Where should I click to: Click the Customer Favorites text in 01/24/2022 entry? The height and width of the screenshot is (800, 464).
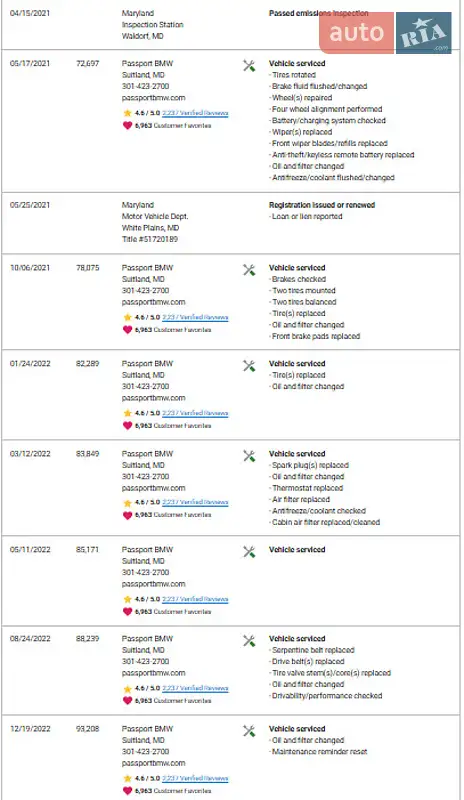(182, 426)
